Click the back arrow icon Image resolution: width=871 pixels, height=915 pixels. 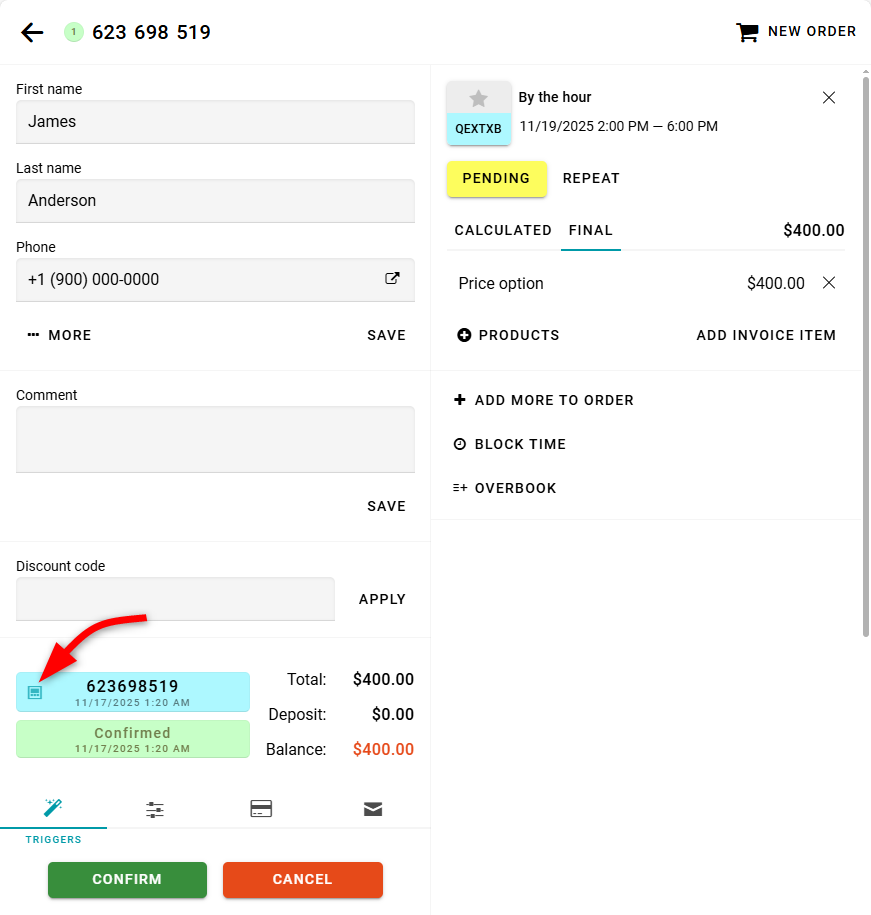(x=32, y=32)
